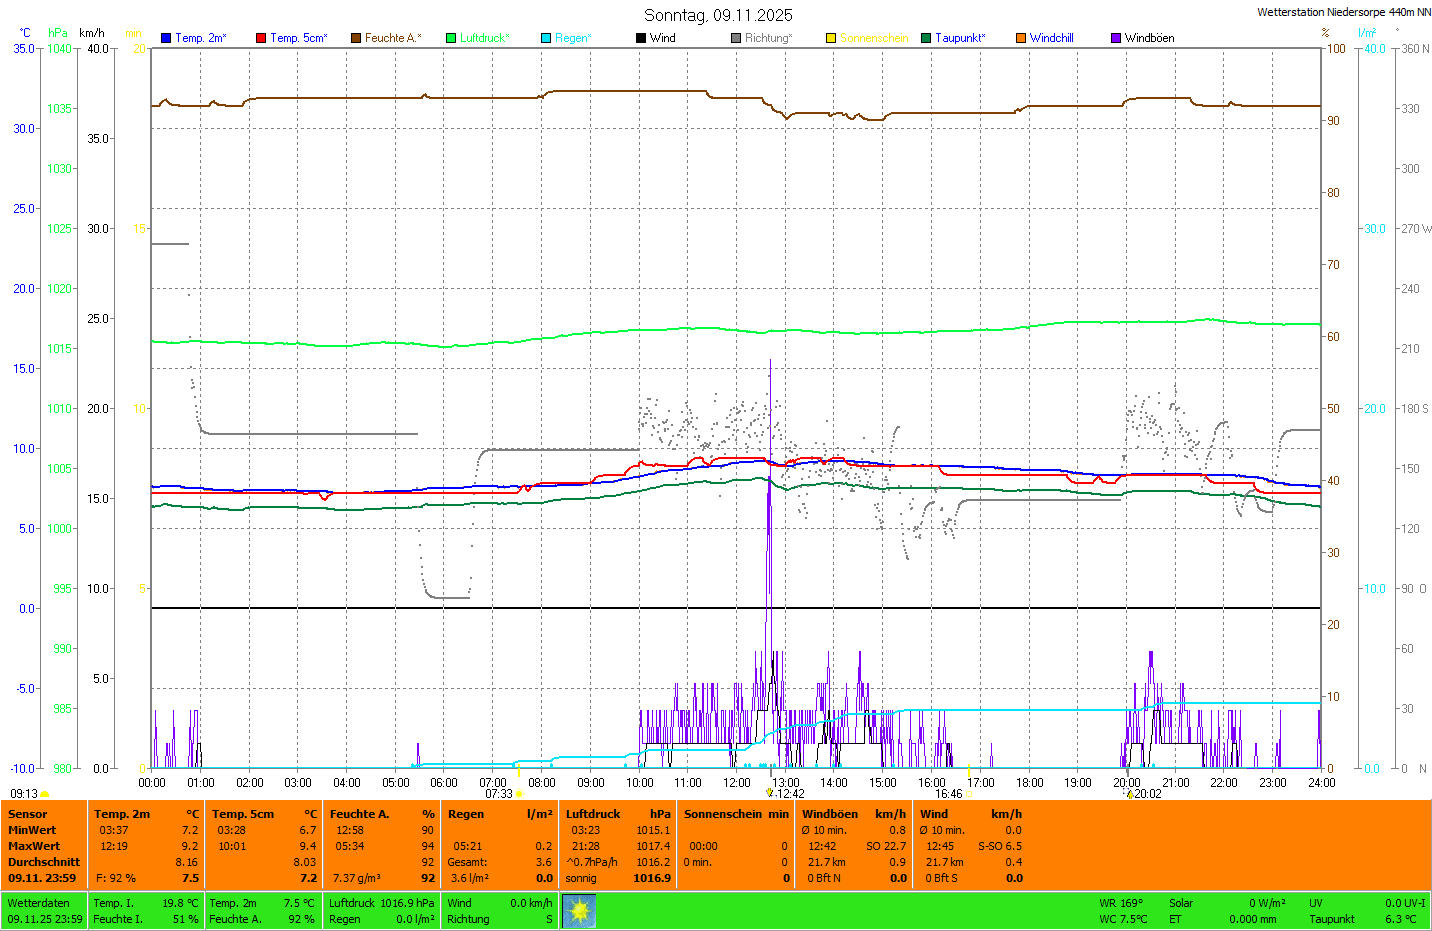Click the 07:33 sunrise marker below axis
The image size is (1432, 931).
point(499,794)
